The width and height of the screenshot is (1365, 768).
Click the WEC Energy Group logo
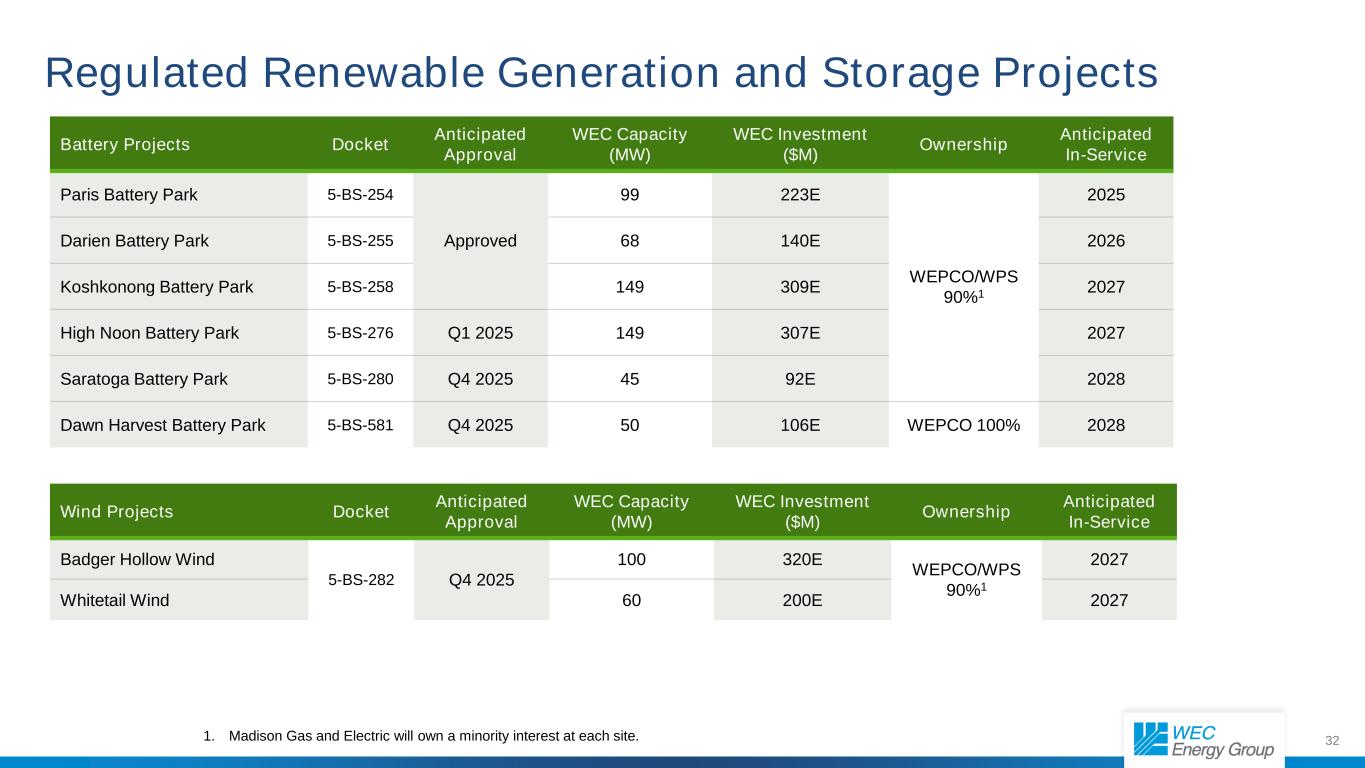pos(1204,740)
